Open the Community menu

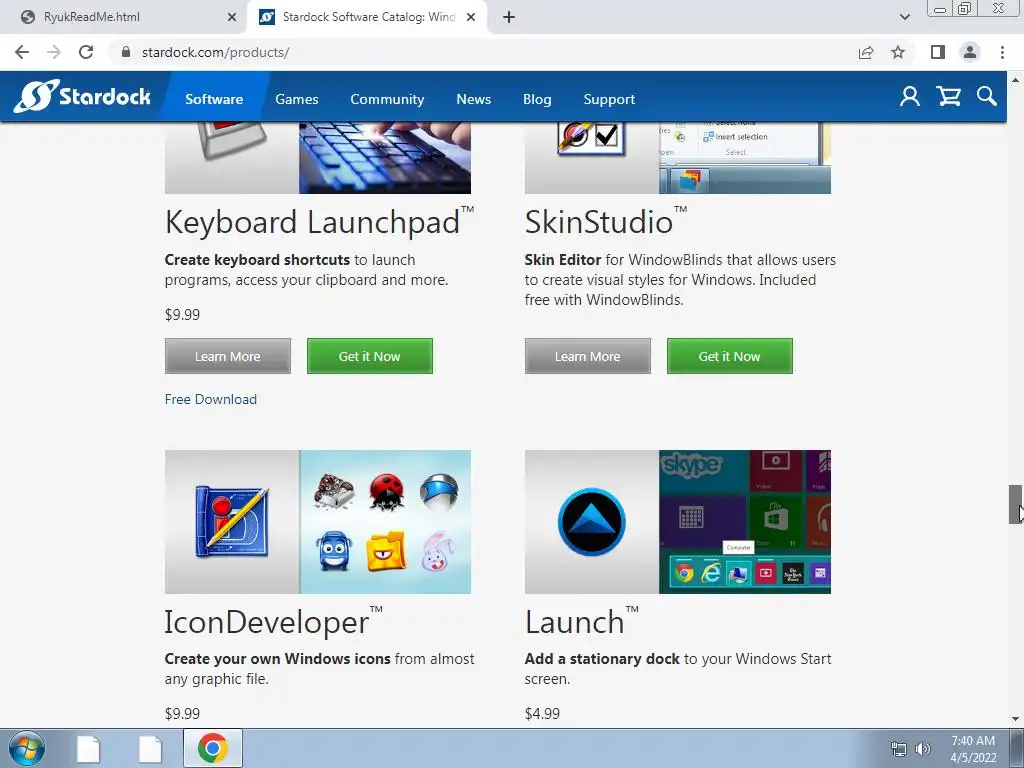coord(387,99)
